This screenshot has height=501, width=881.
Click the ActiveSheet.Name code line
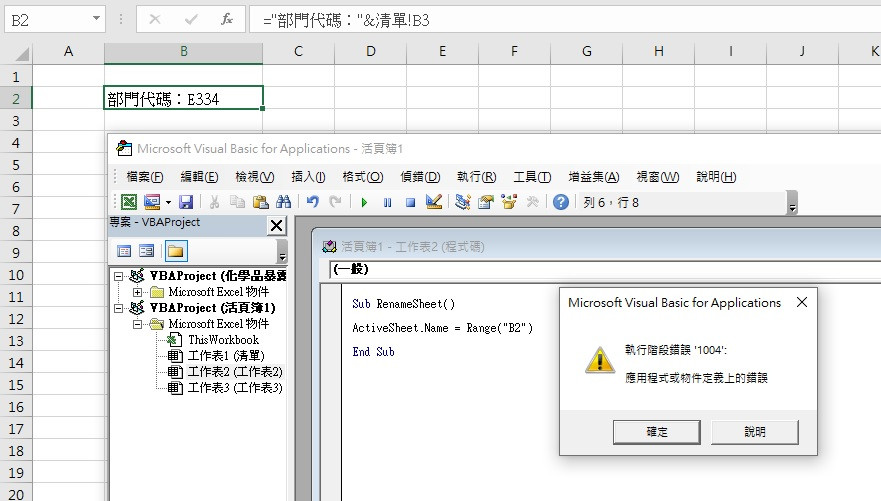coord(442,328)
